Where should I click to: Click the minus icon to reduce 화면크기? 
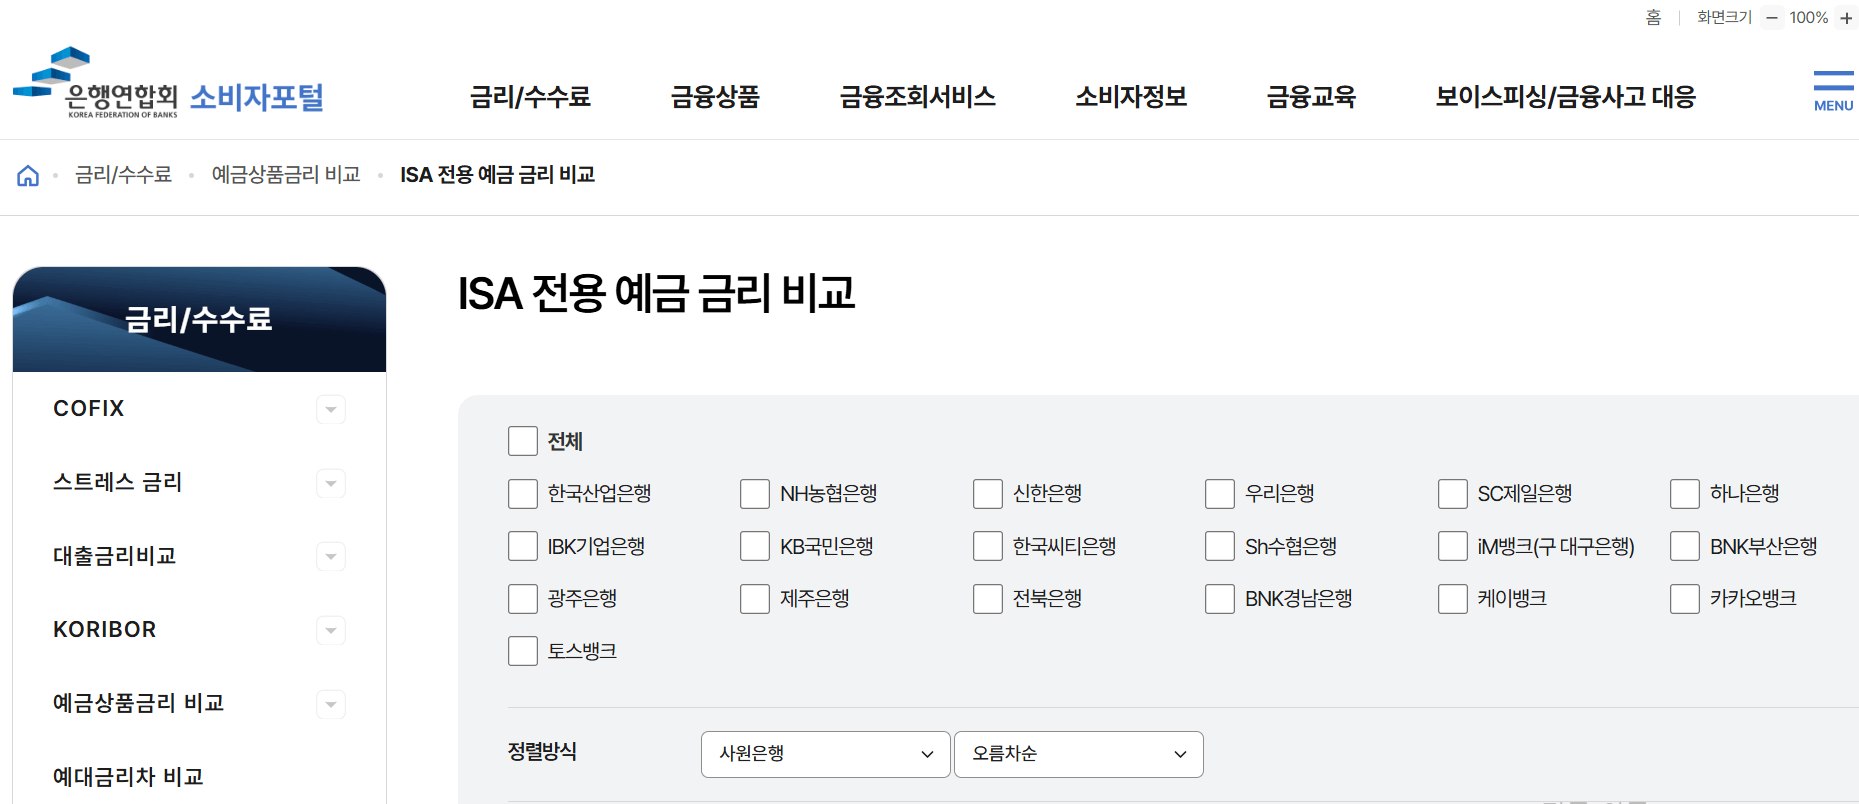(x=1771, y=17)
